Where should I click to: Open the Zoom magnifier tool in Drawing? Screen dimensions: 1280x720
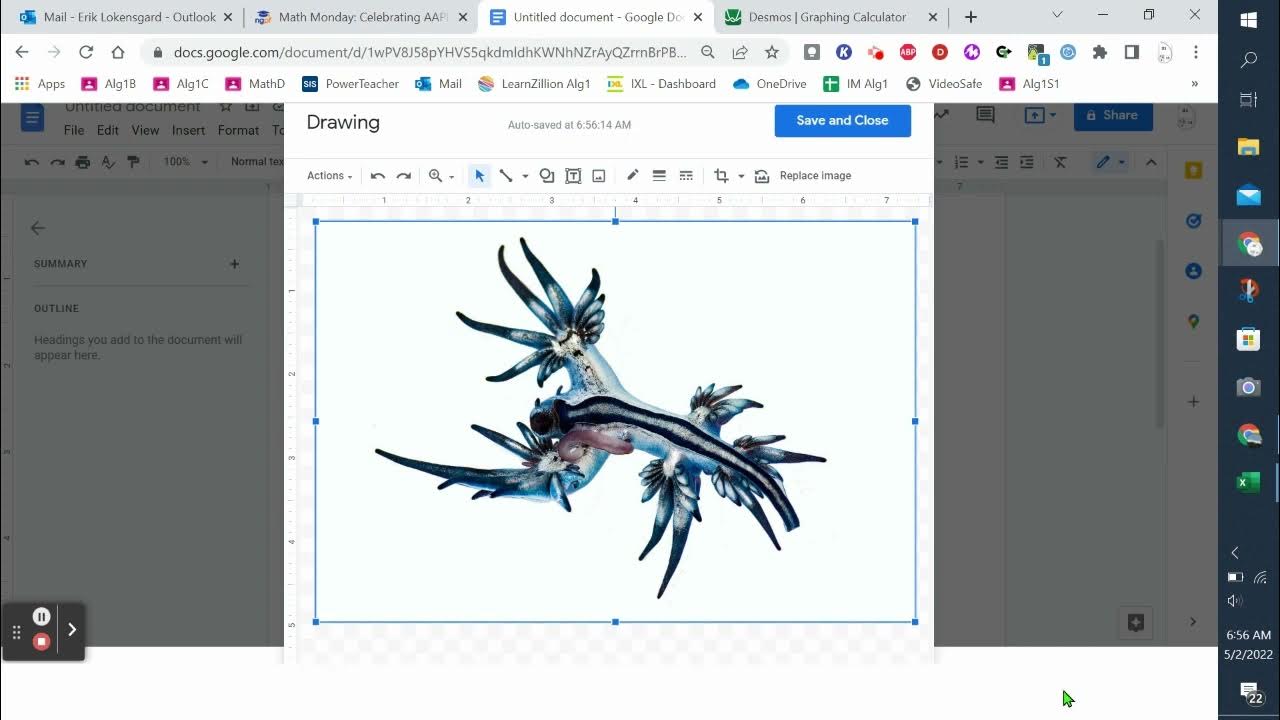(435, 176)
